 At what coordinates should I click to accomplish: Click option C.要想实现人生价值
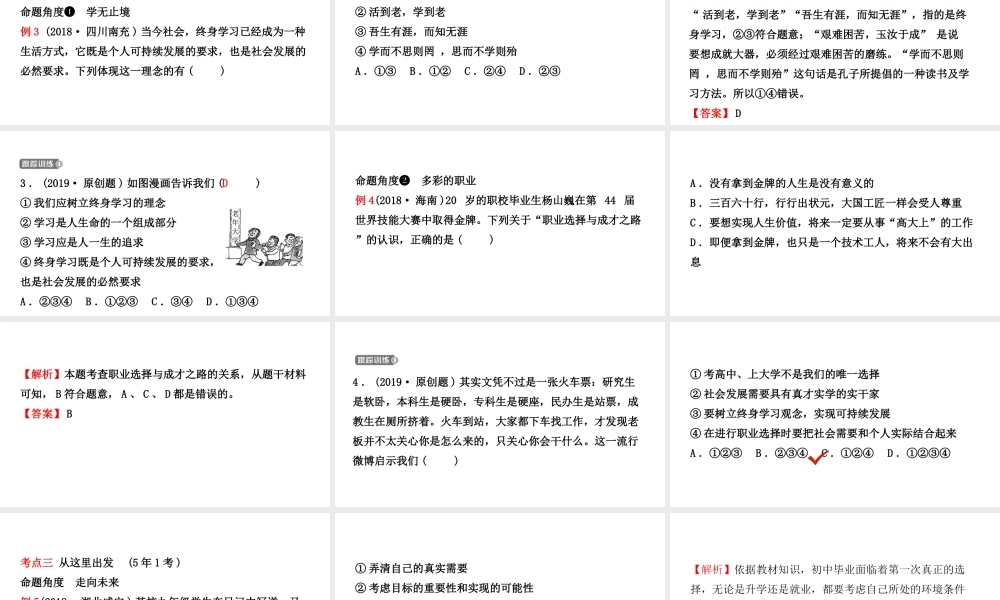(831, 223)
